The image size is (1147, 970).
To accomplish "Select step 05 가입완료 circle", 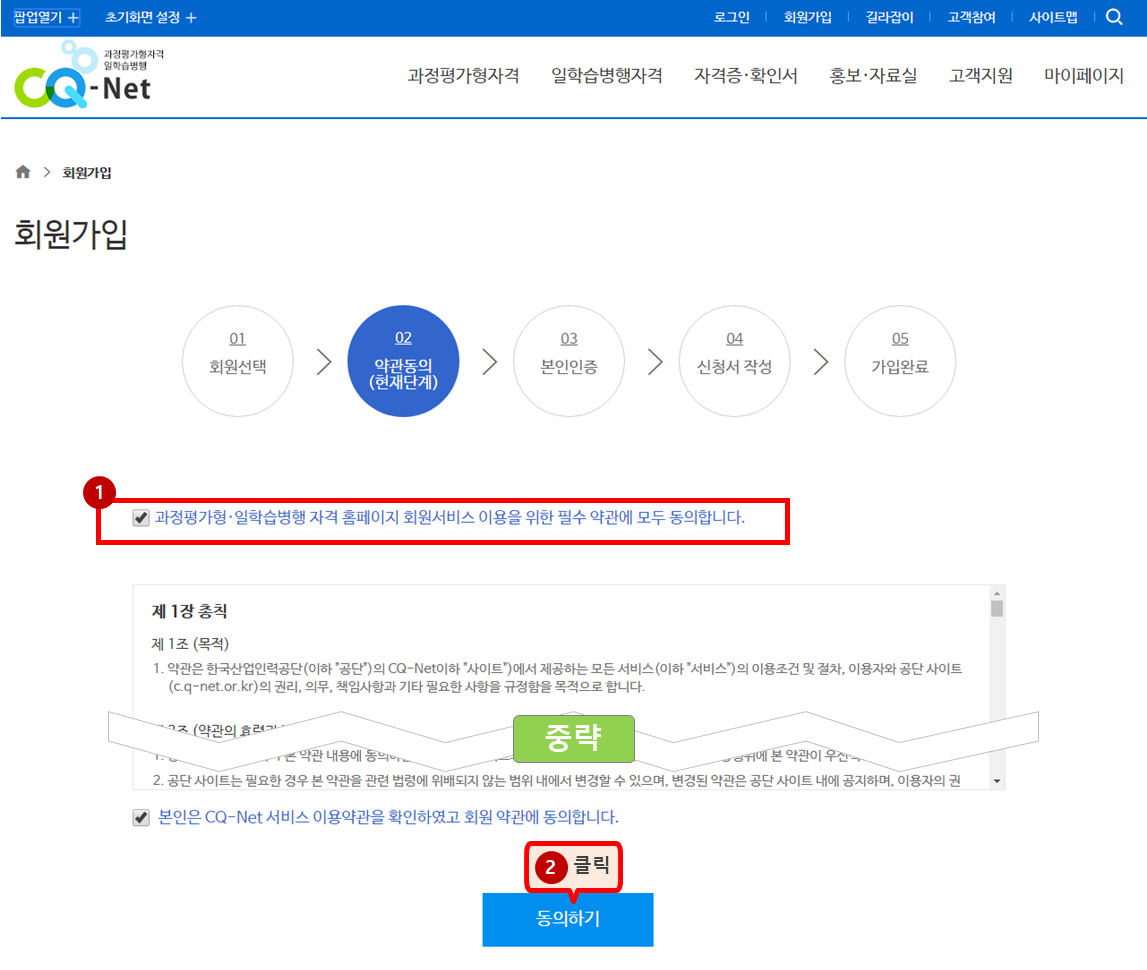I will coord(900,361).
